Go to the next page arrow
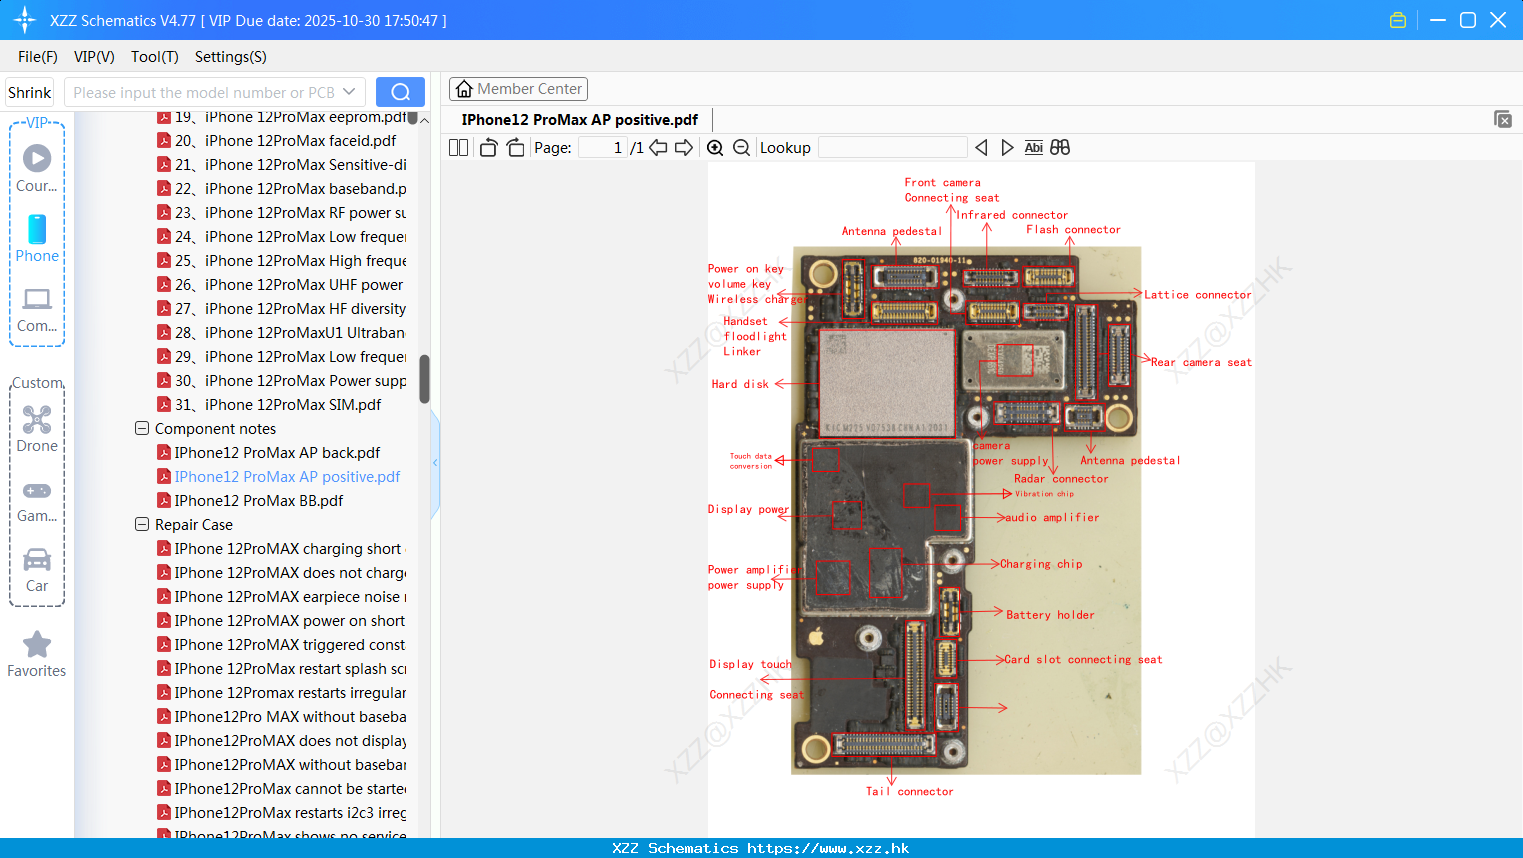The width and height of the screenshot is (1523, 858). (684, 148)
